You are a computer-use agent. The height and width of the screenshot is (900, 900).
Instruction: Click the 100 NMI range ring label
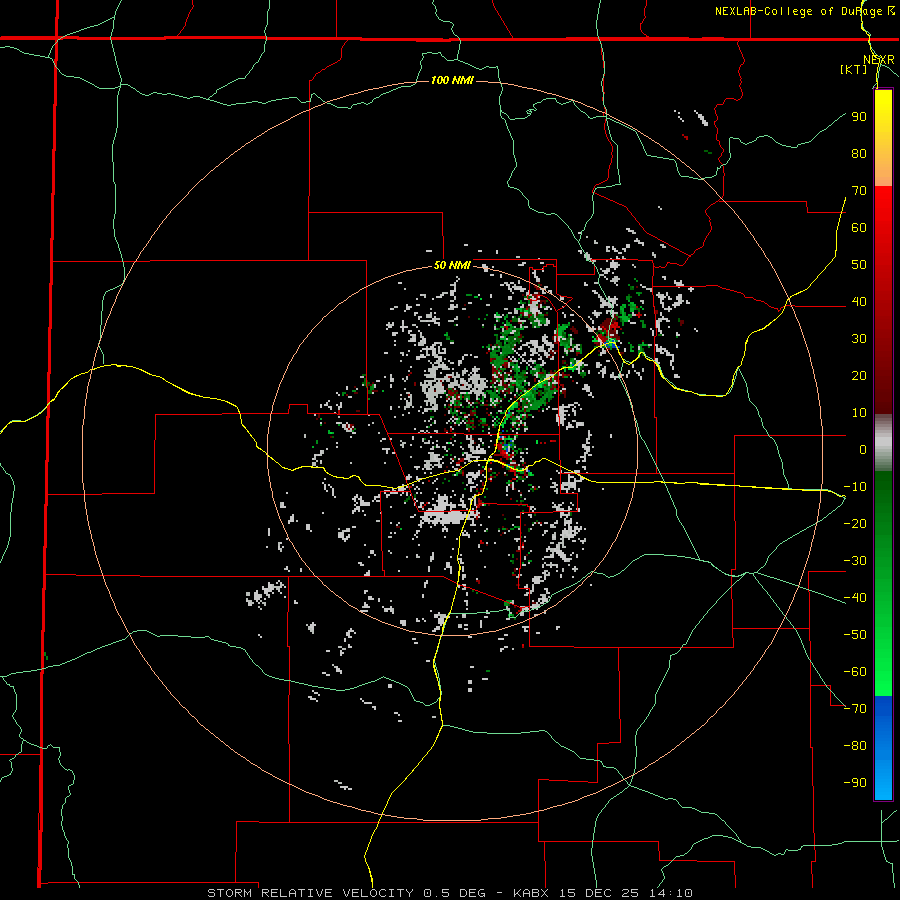(452, 80)
